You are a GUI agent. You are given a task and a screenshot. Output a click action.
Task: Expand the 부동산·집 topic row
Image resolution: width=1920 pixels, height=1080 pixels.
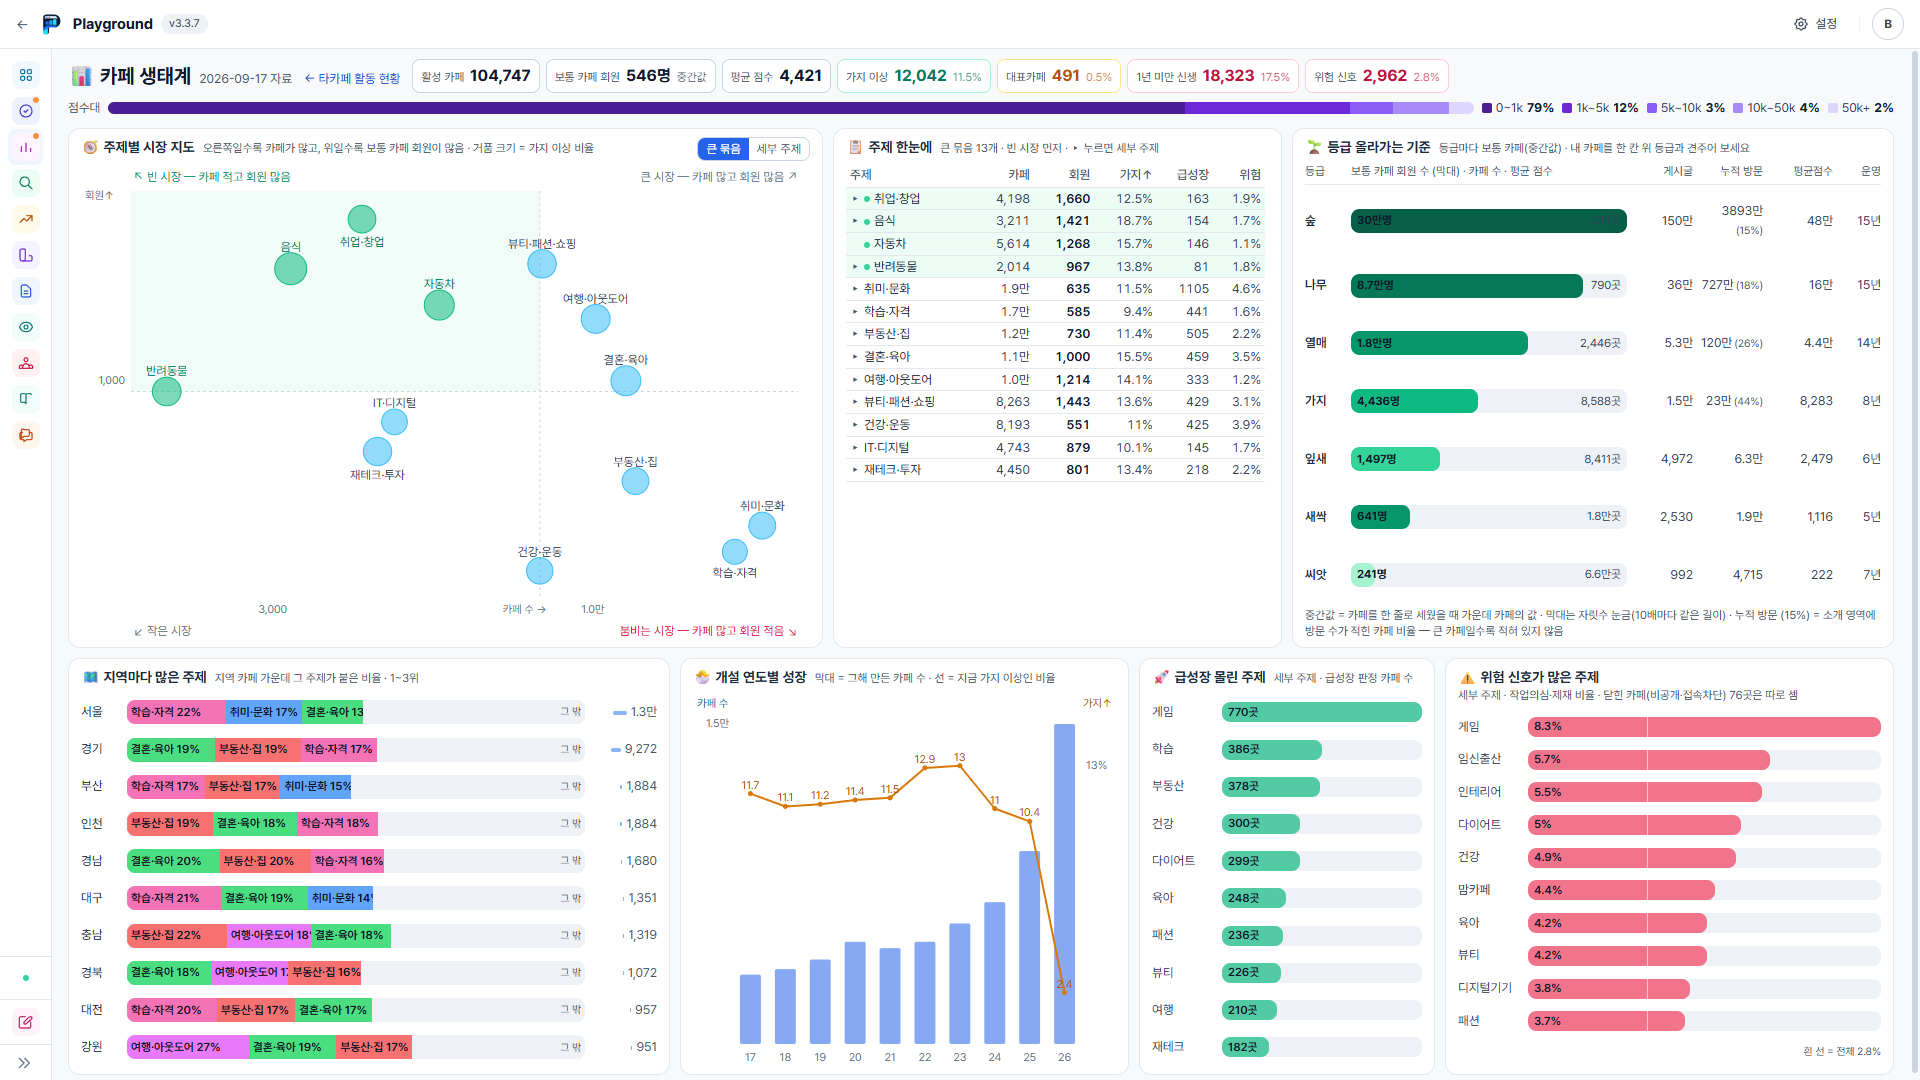pyautogui.click(x=1054, y=334)
